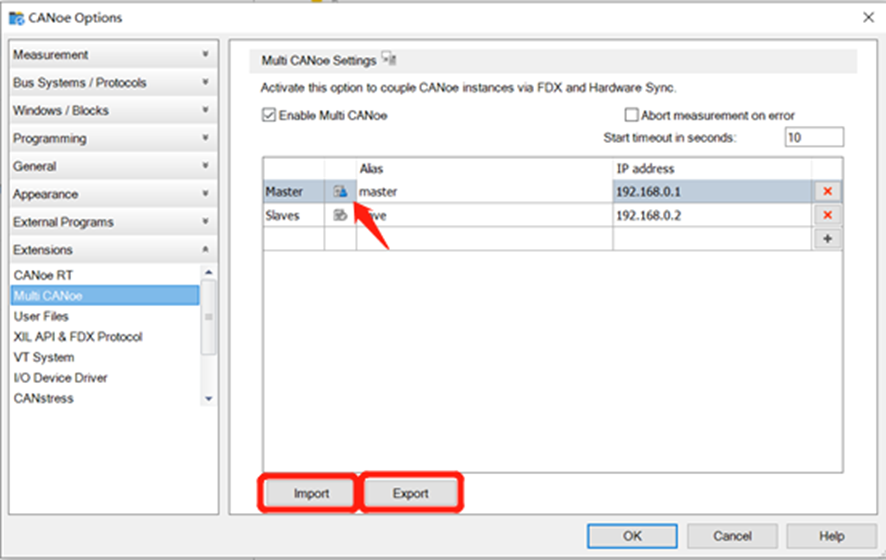
Task: Click the Import button
Action: 311,493
